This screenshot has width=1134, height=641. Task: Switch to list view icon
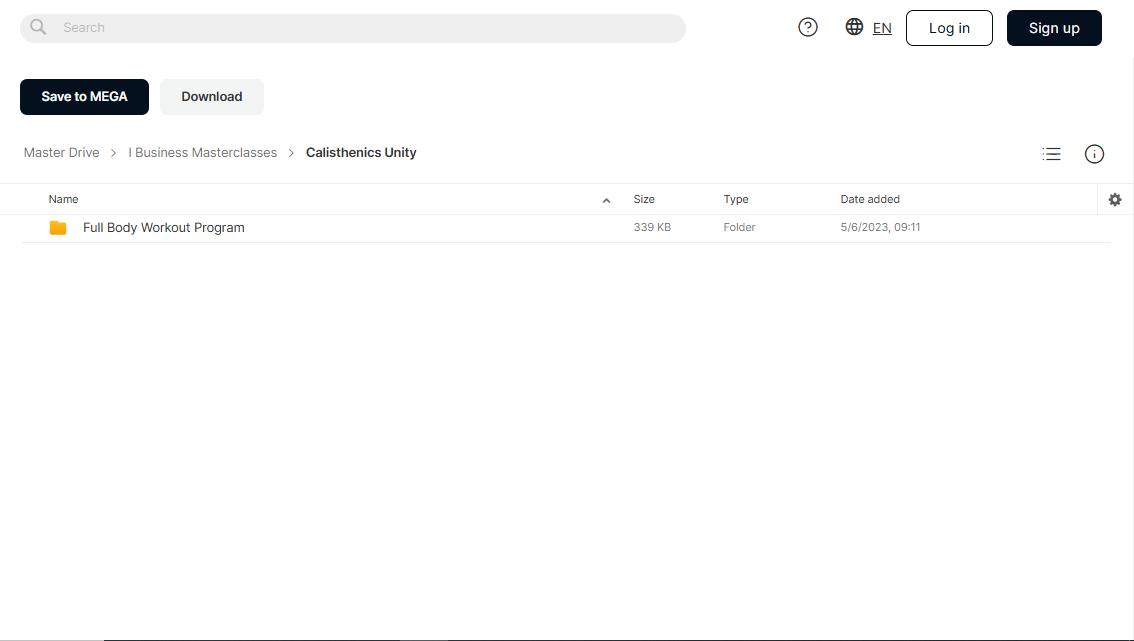coord(1052,154)
